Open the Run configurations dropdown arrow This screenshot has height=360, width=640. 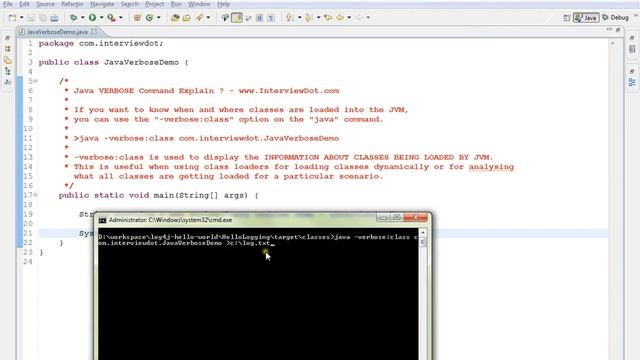[x=101, y=18]
